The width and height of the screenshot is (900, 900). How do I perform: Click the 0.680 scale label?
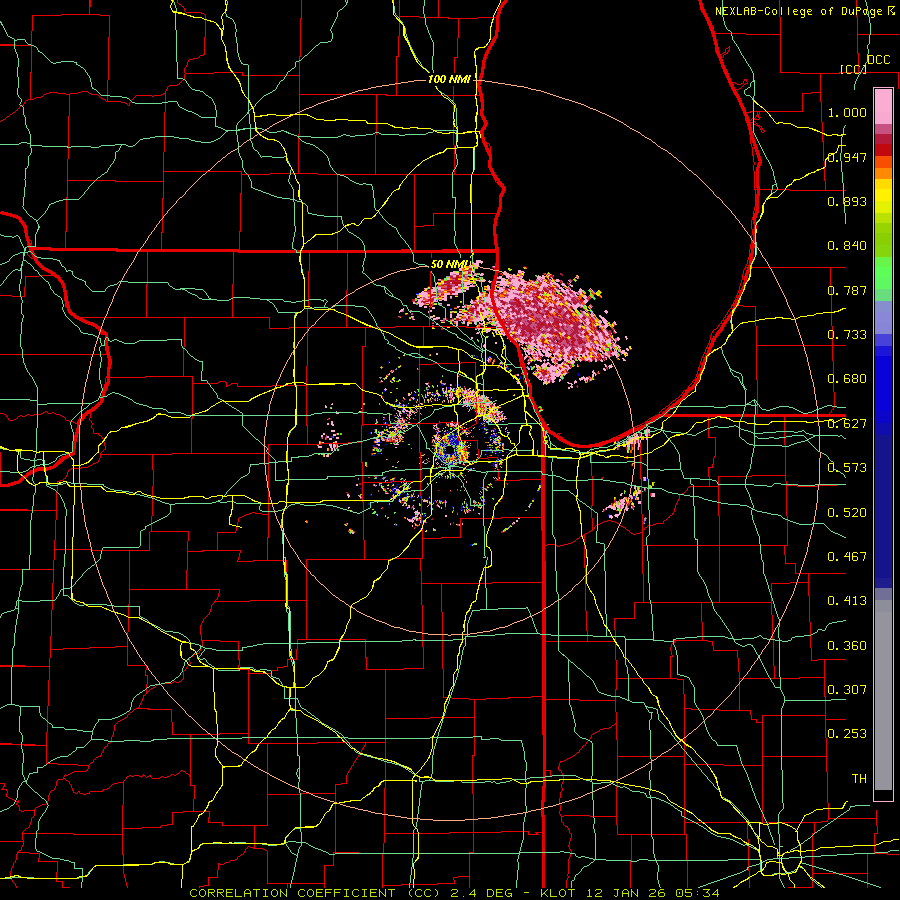(847, 379)
